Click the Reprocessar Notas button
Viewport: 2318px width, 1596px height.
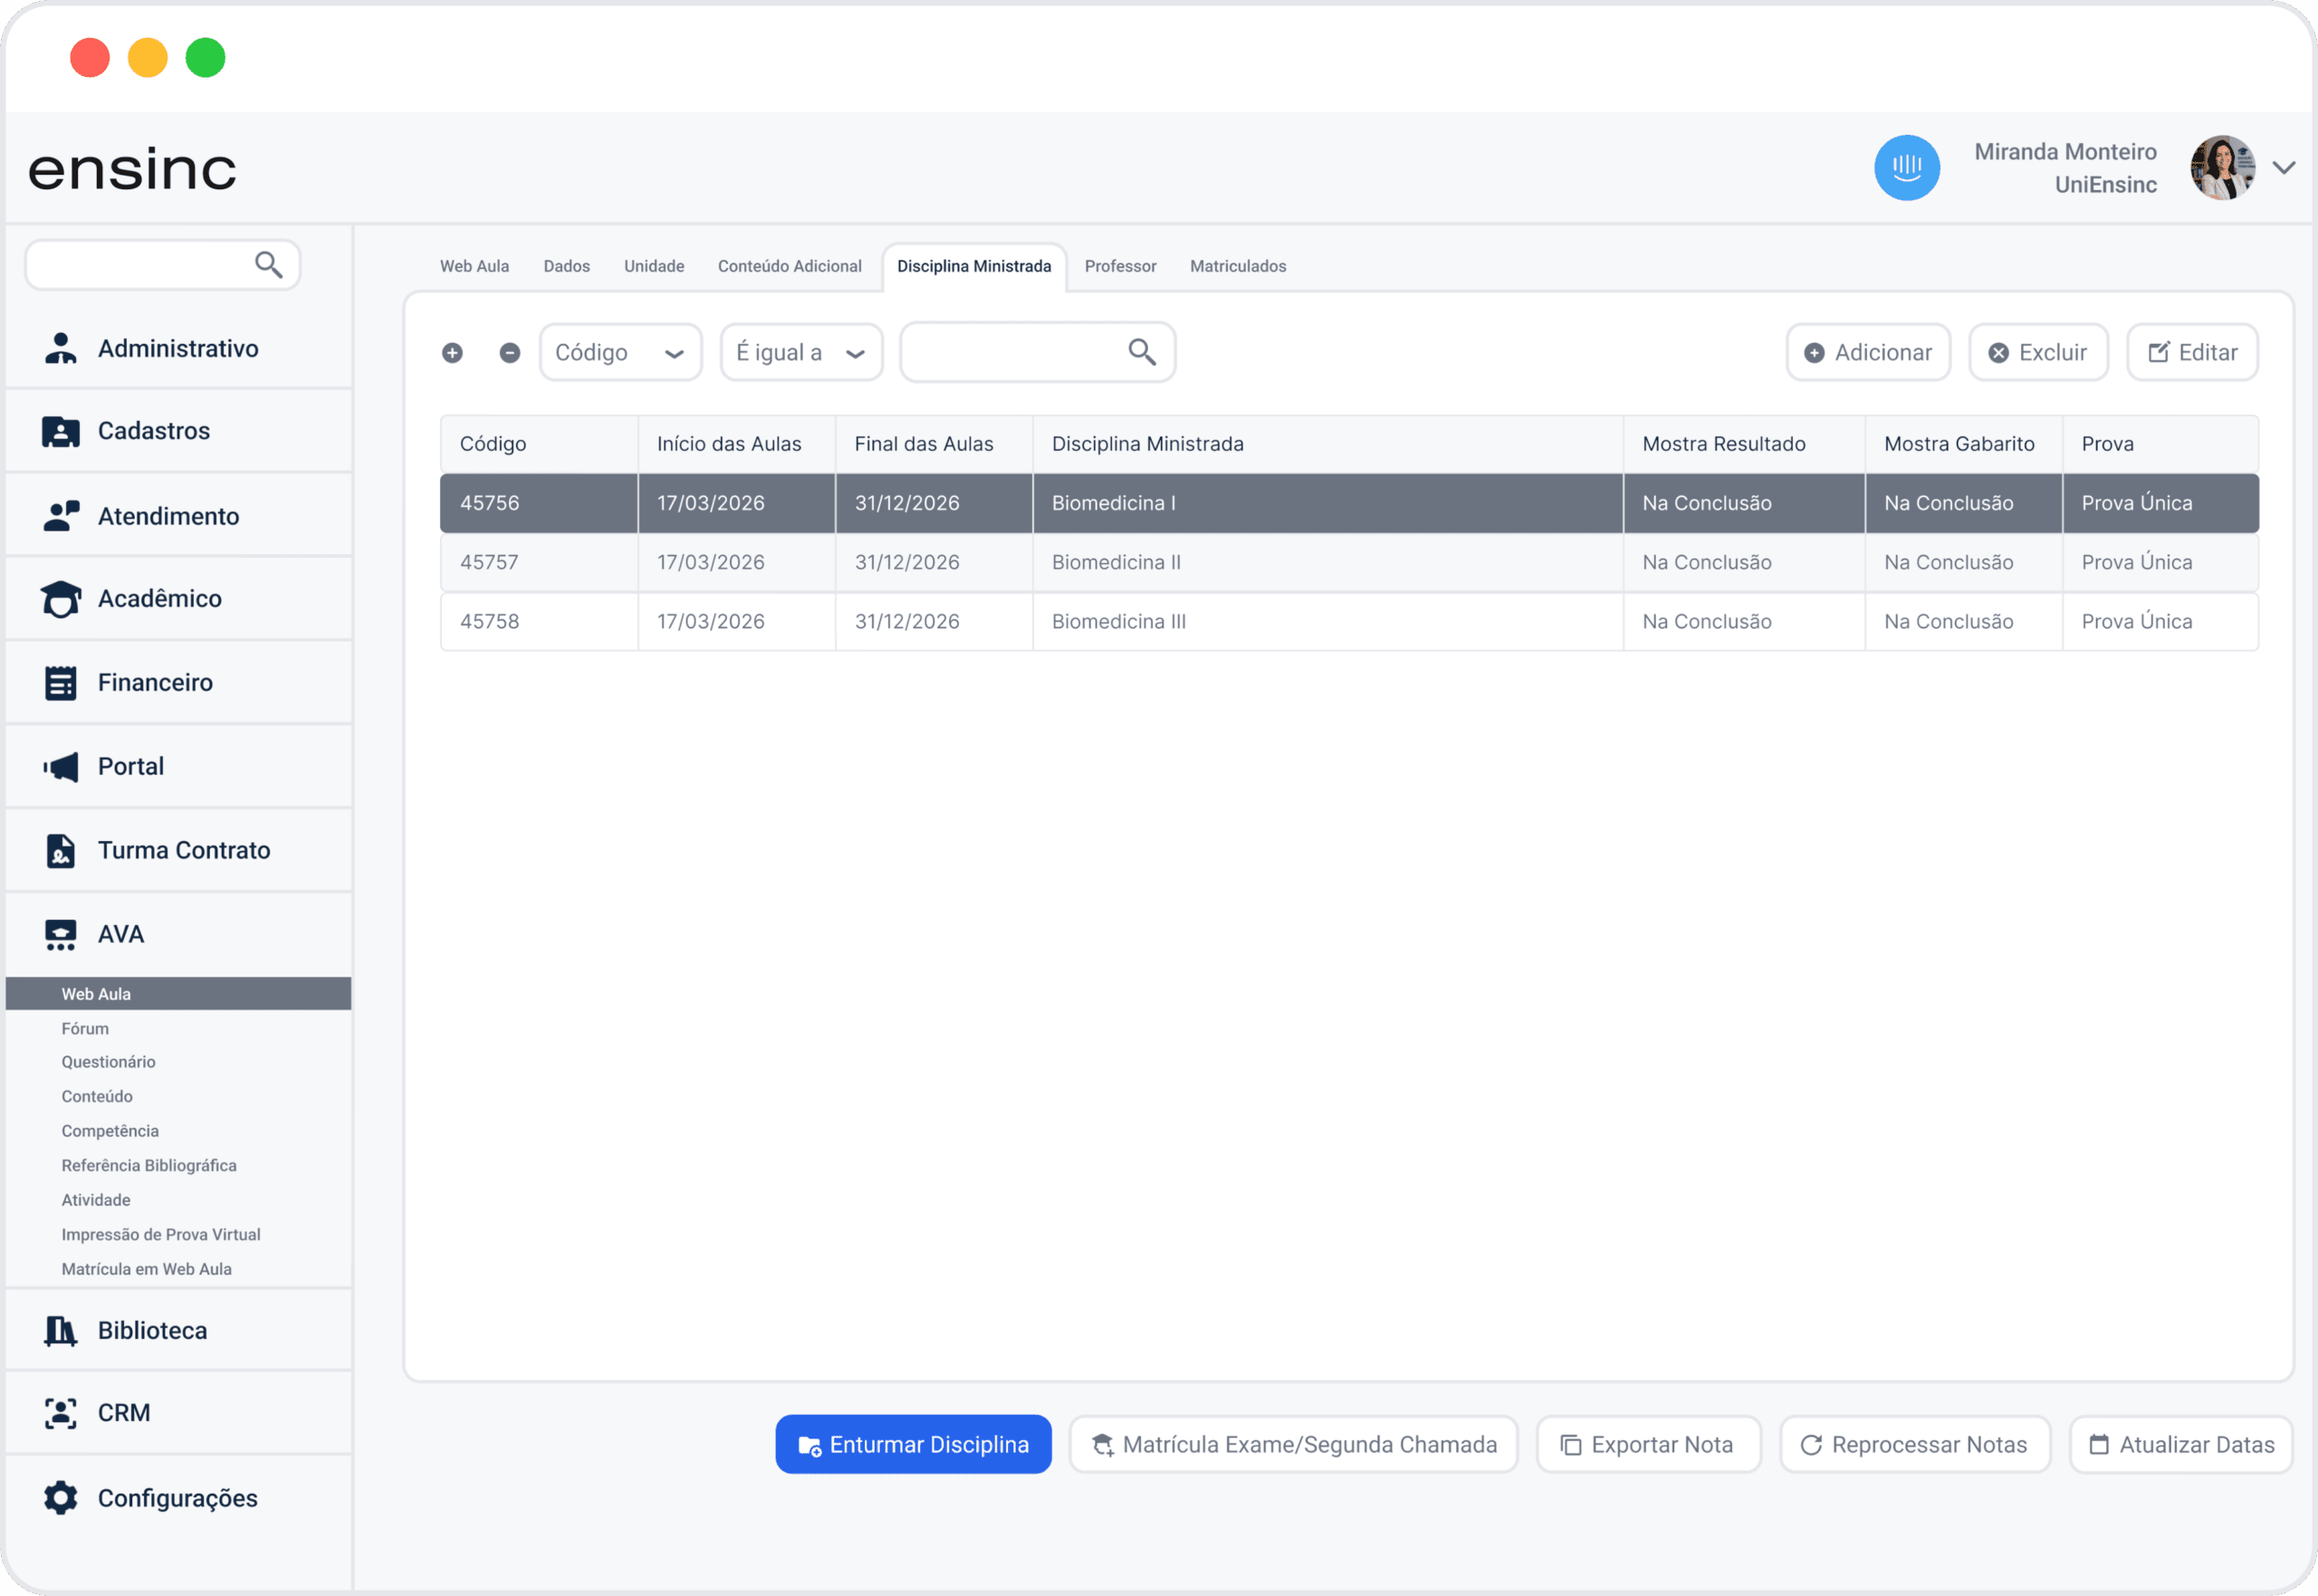tap(1915, 1444)
